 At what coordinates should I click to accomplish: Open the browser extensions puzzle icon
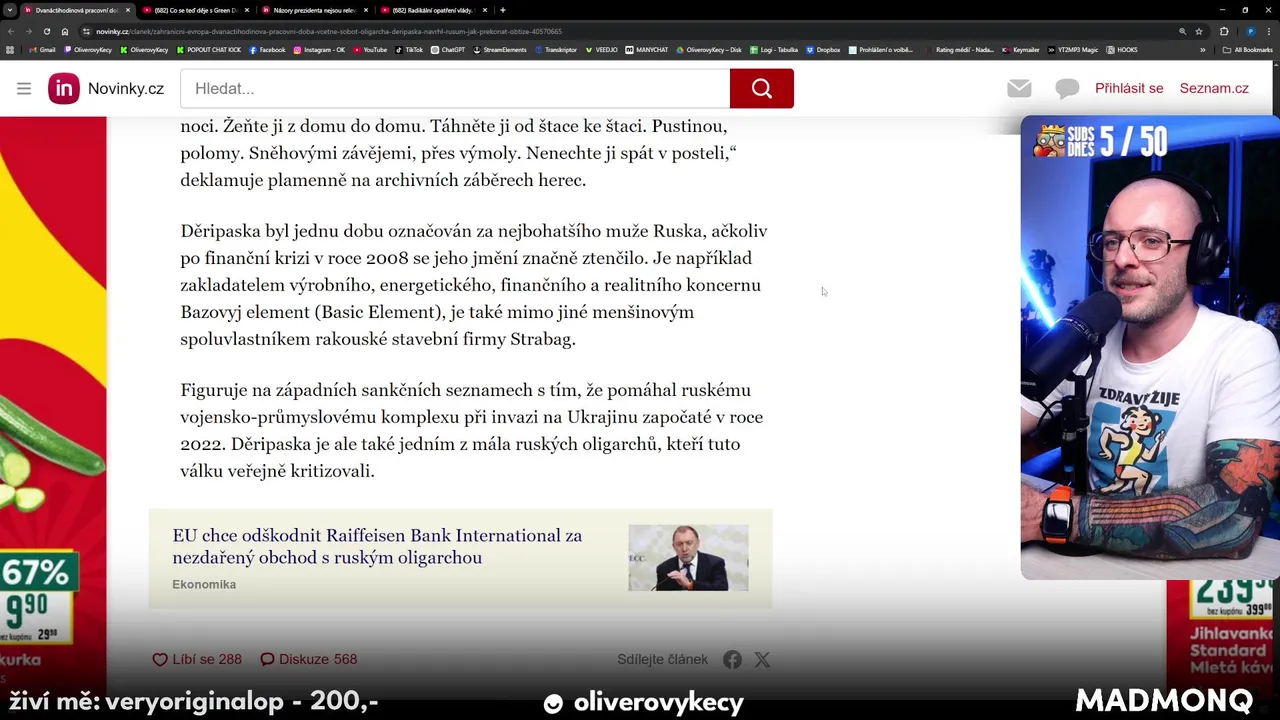(x=1224, y=31)
